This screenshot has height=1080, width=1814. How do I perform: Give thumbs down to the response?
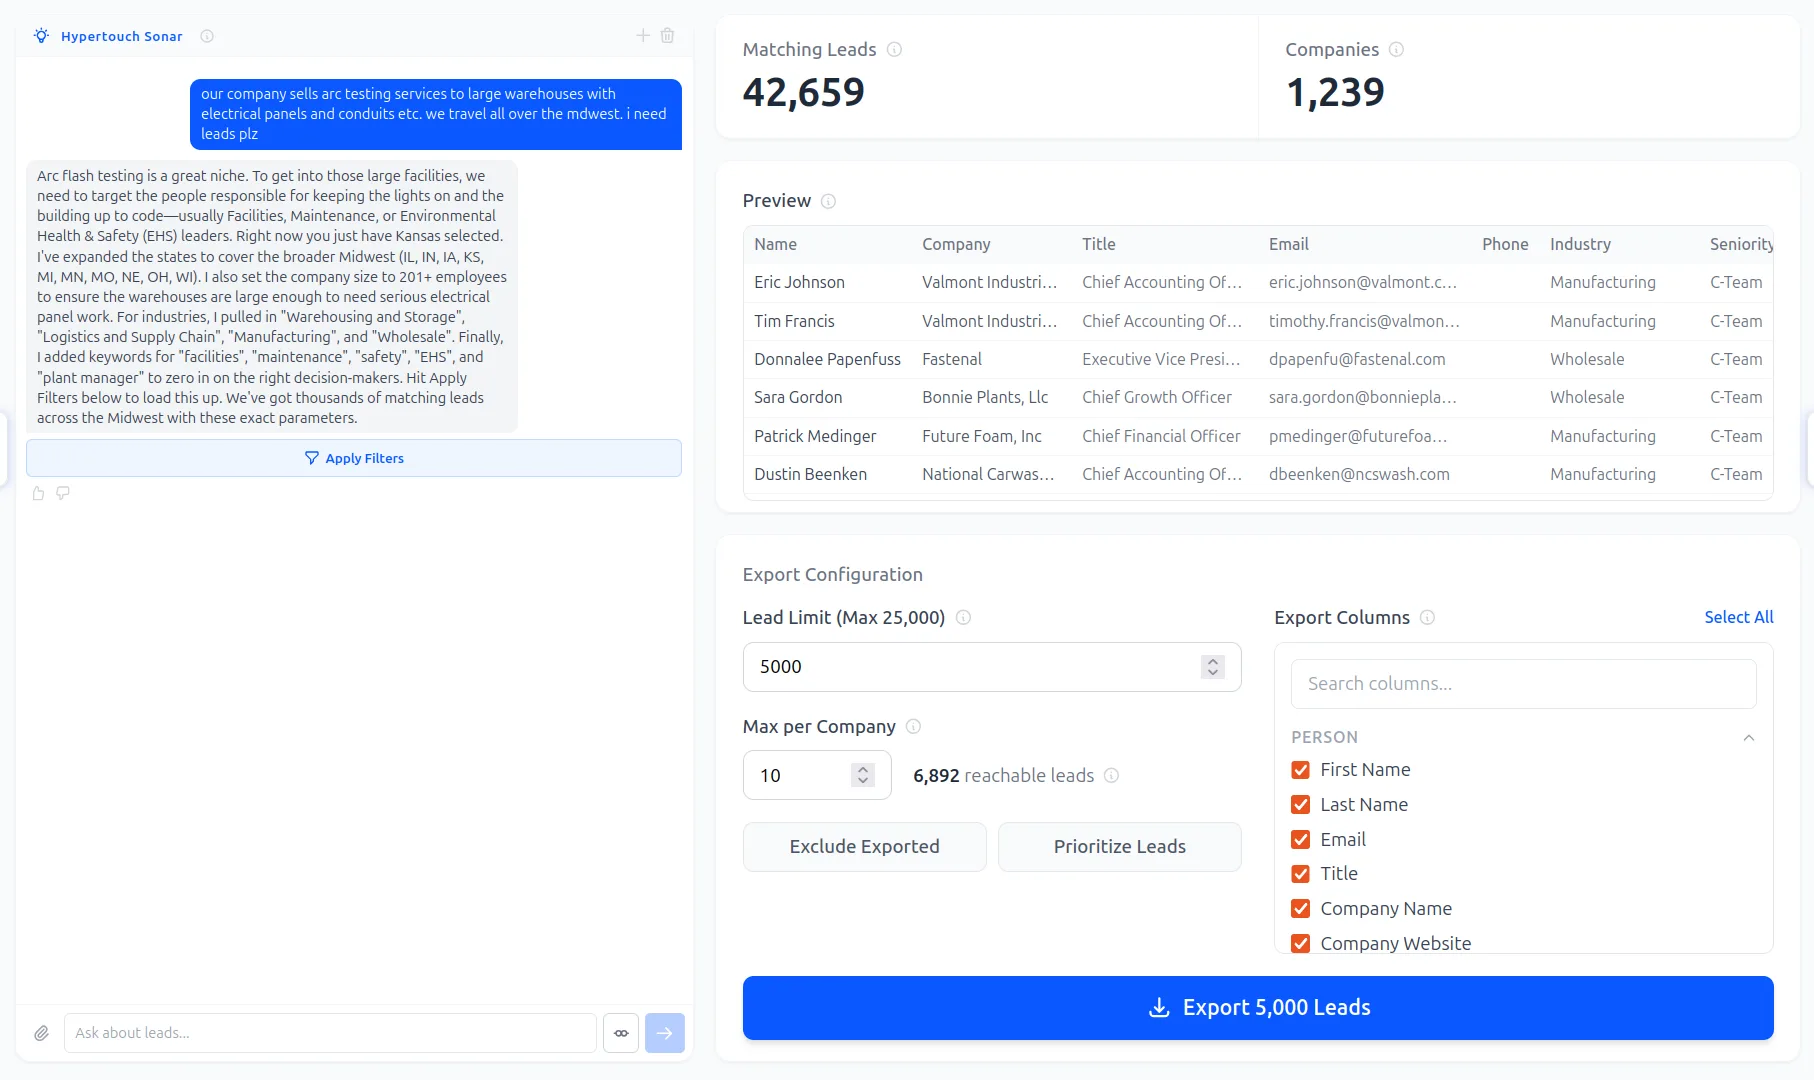63,493
